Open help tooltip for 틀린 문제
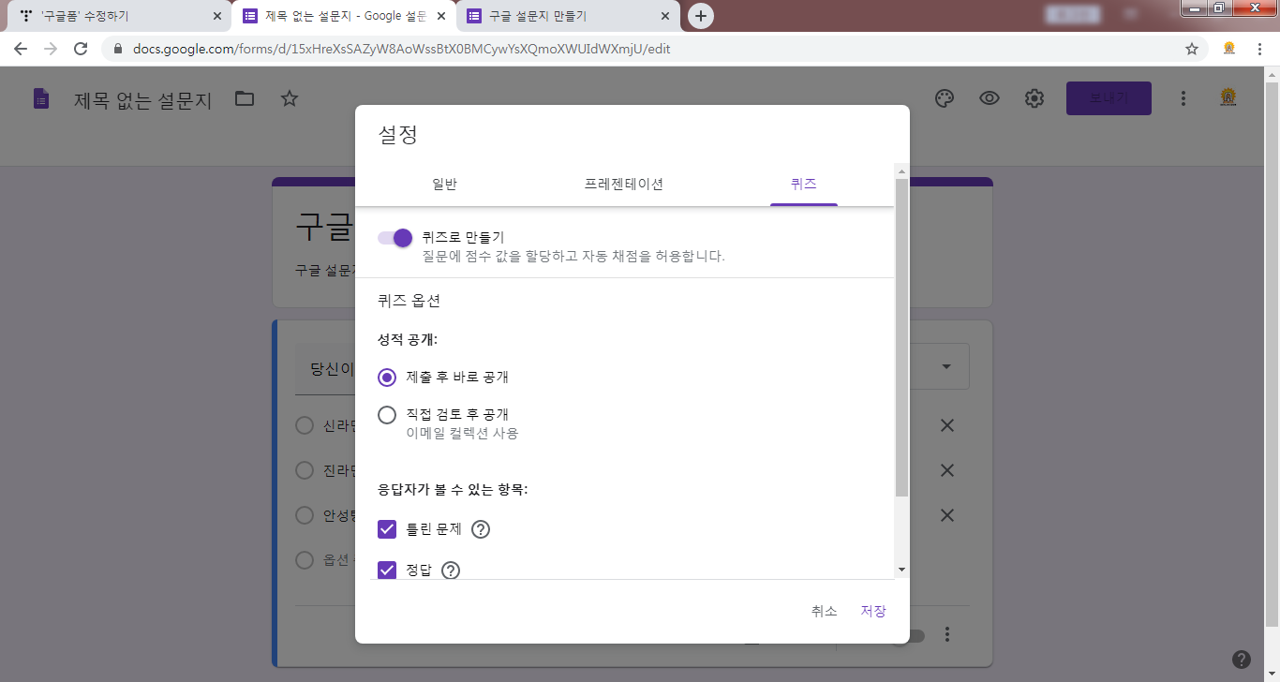The image size is (1280, 682). [480, 530]
